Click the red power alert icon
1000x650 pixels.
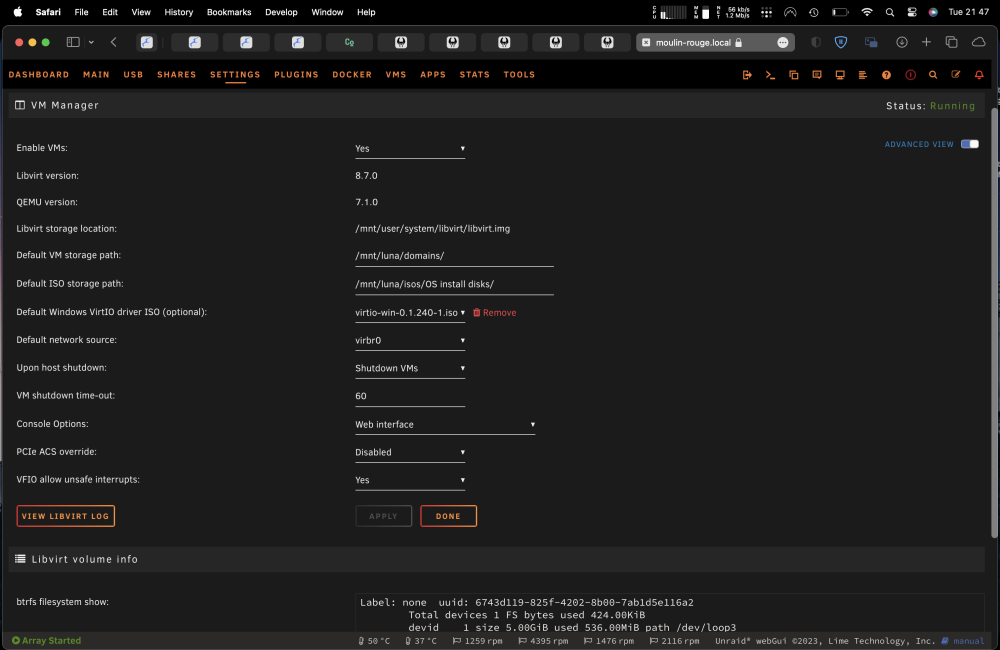point(910,75)
